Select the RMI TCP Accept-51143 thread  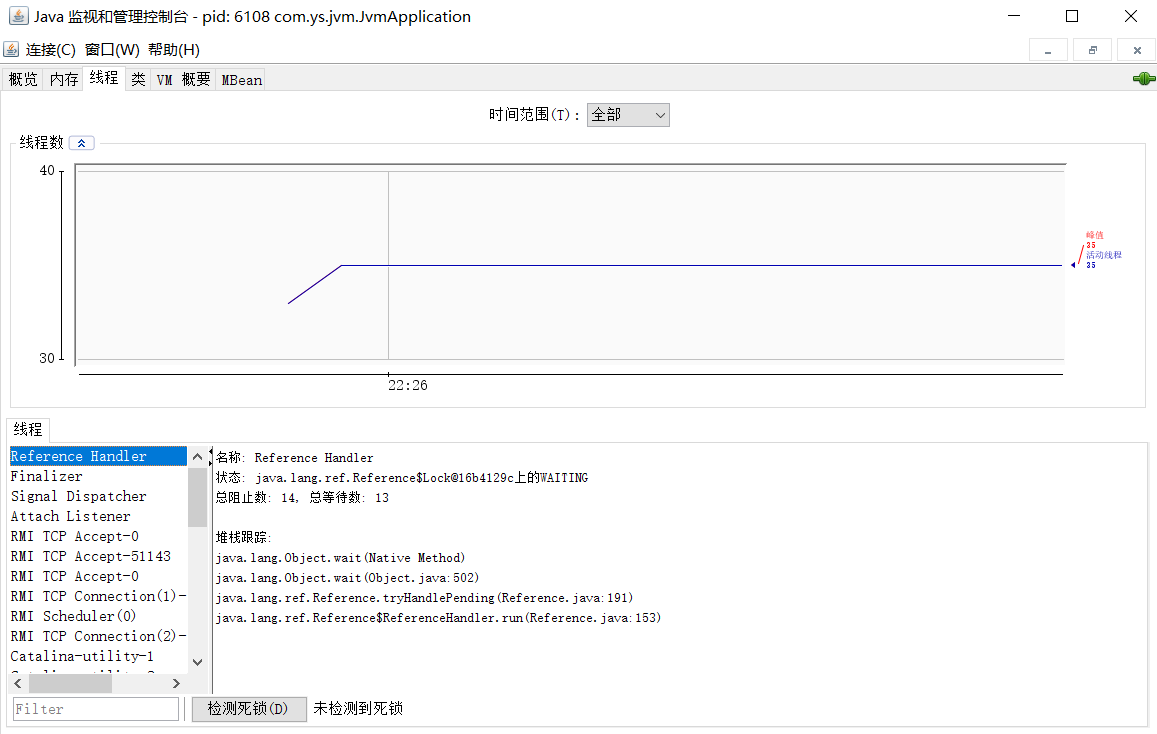(98, 556)
